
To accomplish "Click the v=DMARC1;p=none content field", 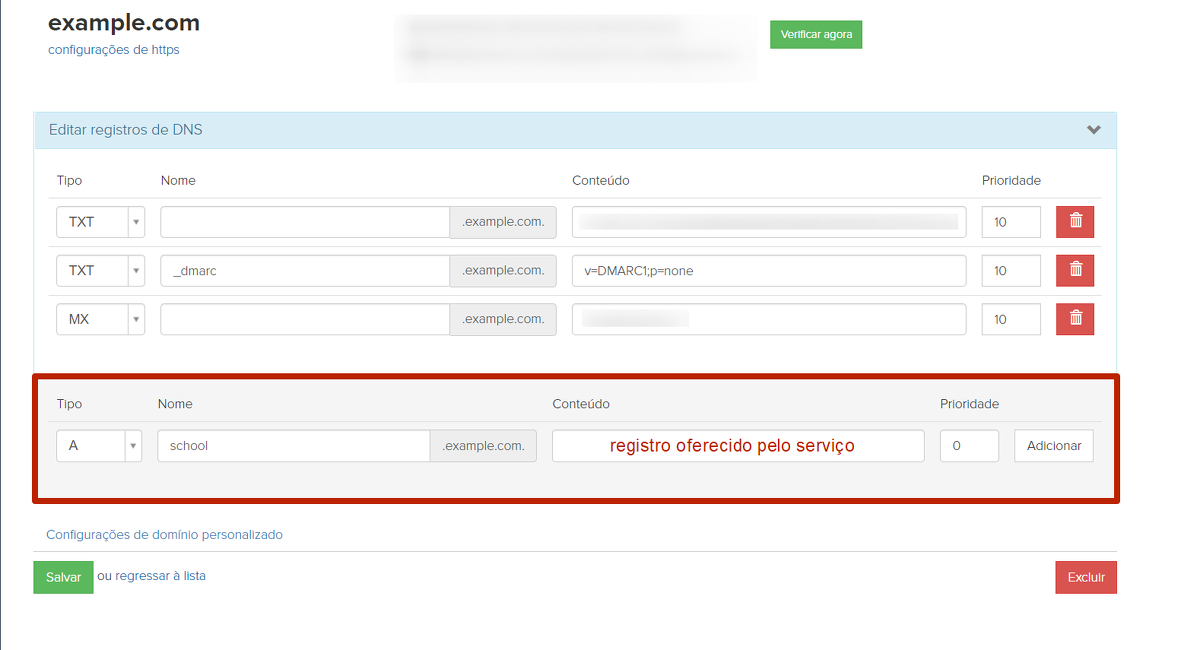I will 768,270.
